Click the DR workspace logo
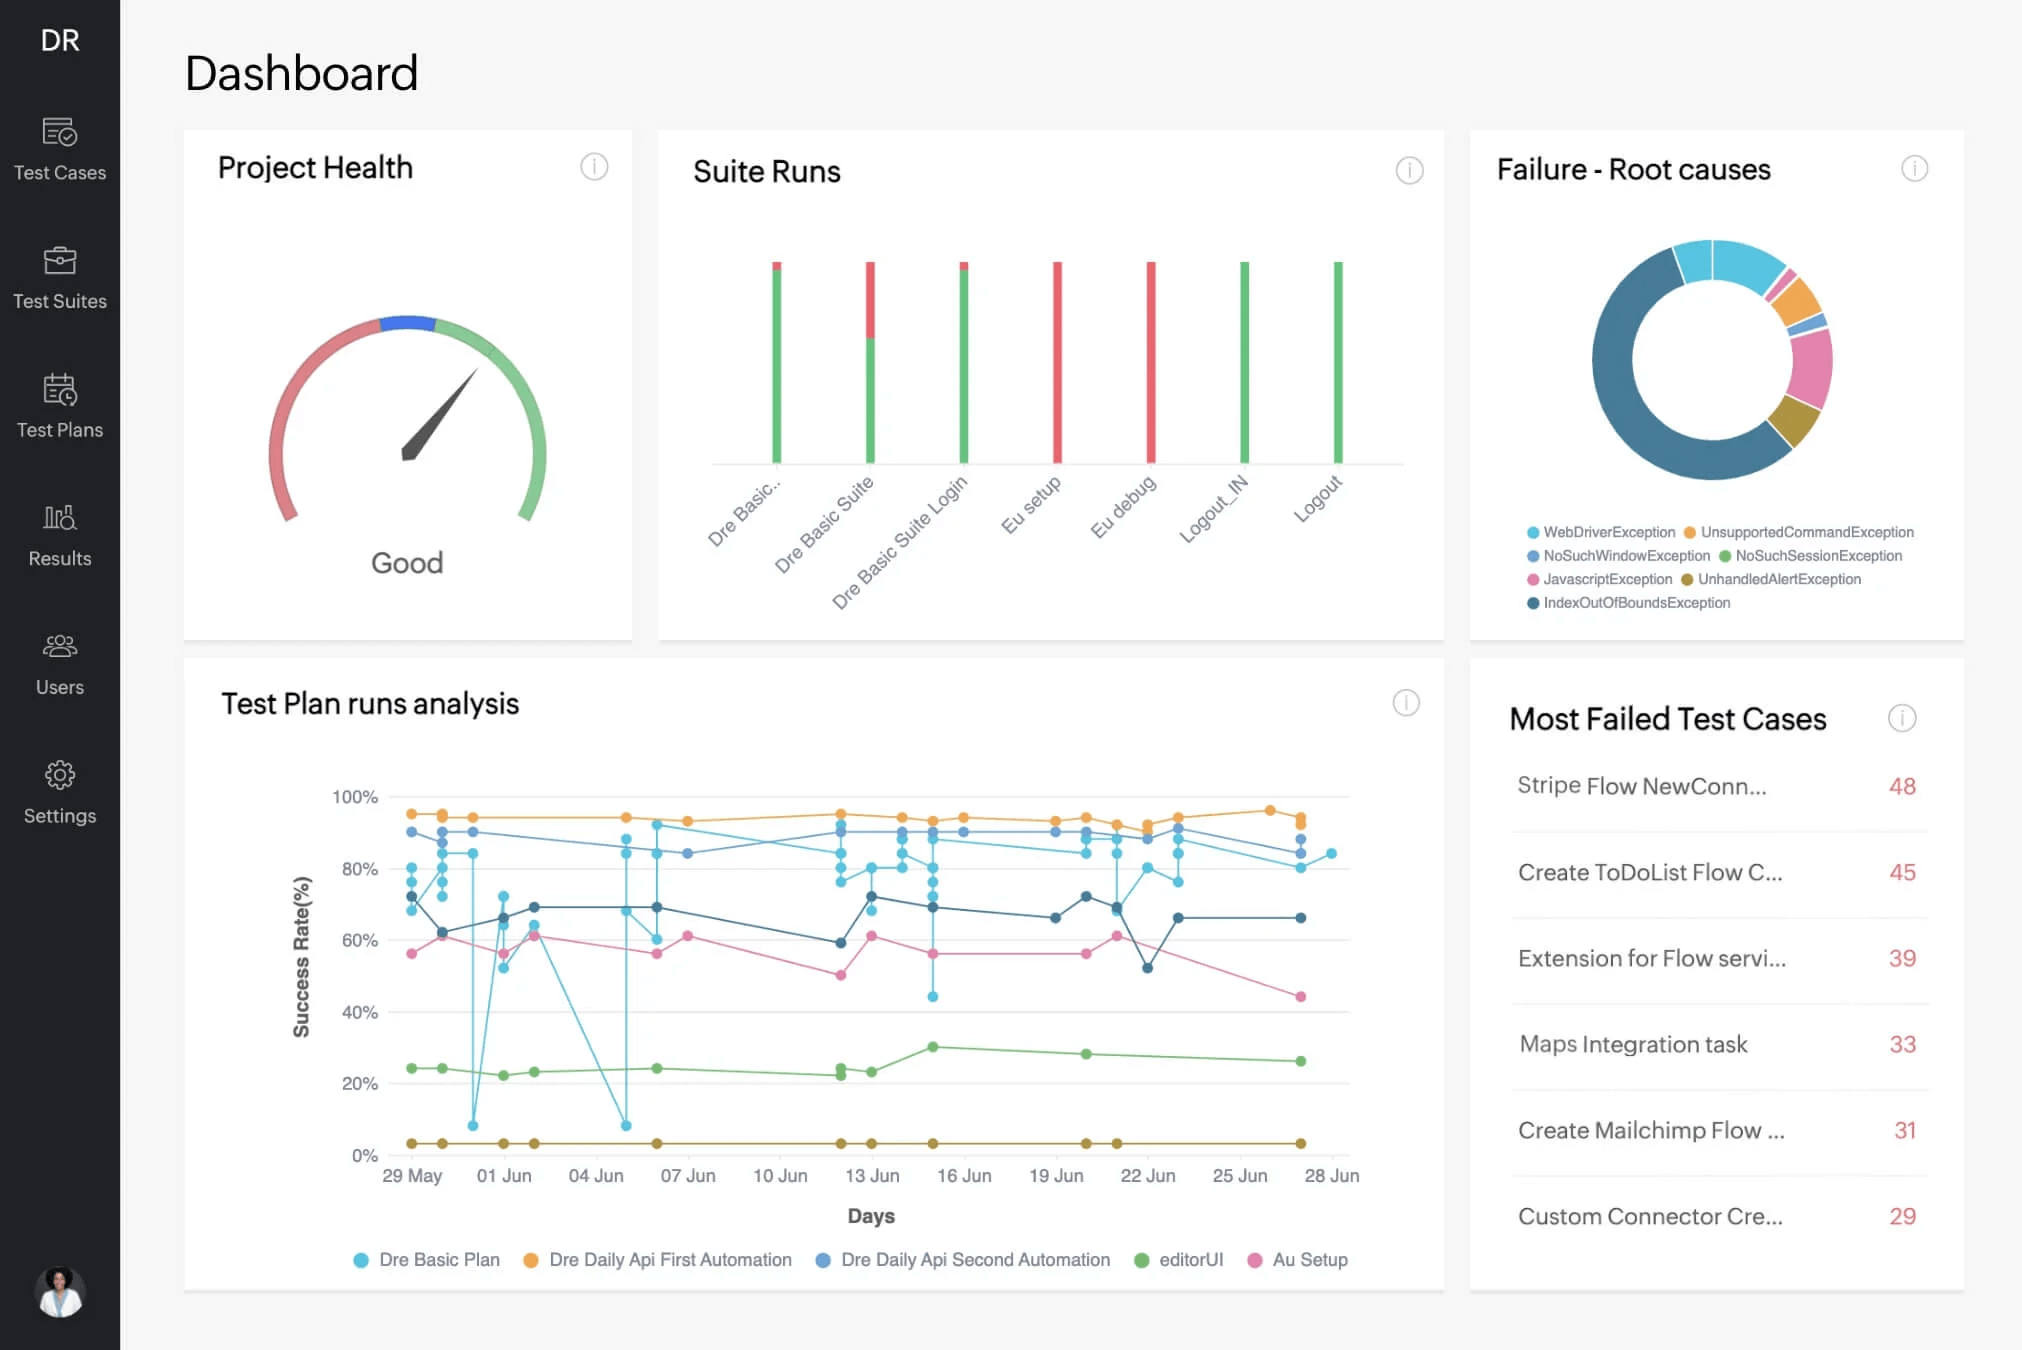The width and height of the screenshot is (2022, 1350). pos(60,40)
